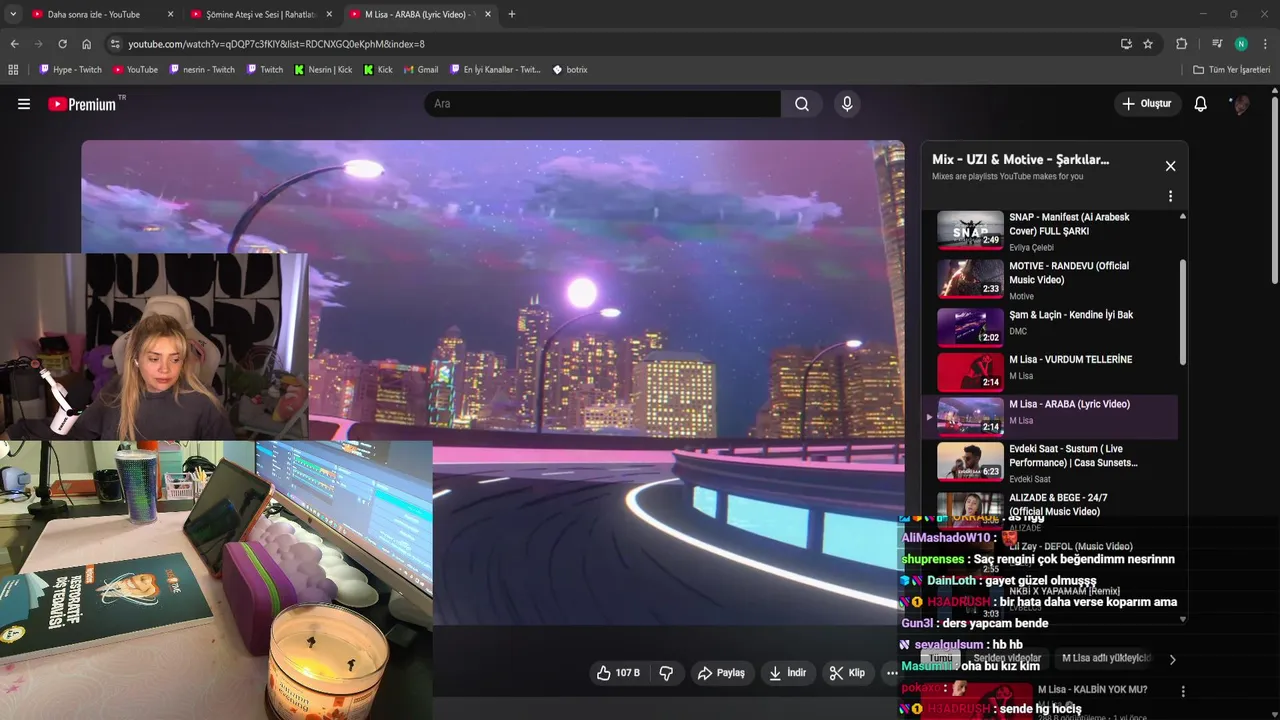
Task: Select M Lisa - ARABA (Lyric Video) entry
Action: [1050, 416]
